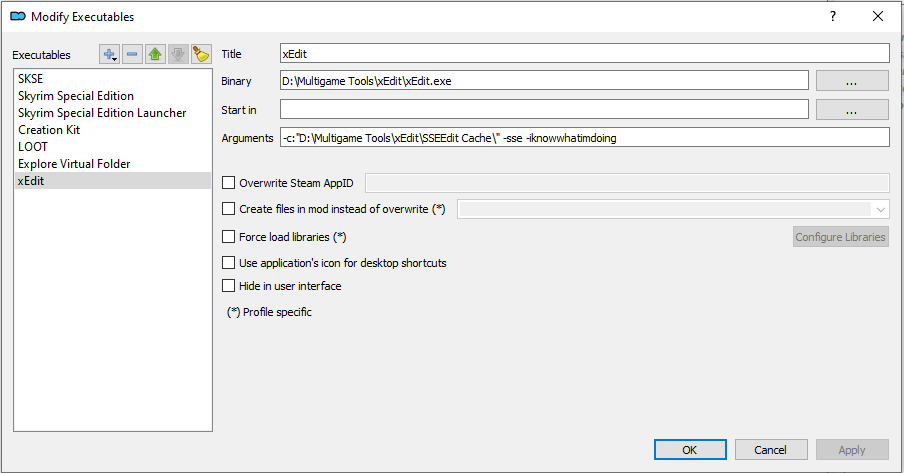This screenshot has height=473, width=904.
Task: Browse for Binary path using ellipsis button
Action: 852,81
